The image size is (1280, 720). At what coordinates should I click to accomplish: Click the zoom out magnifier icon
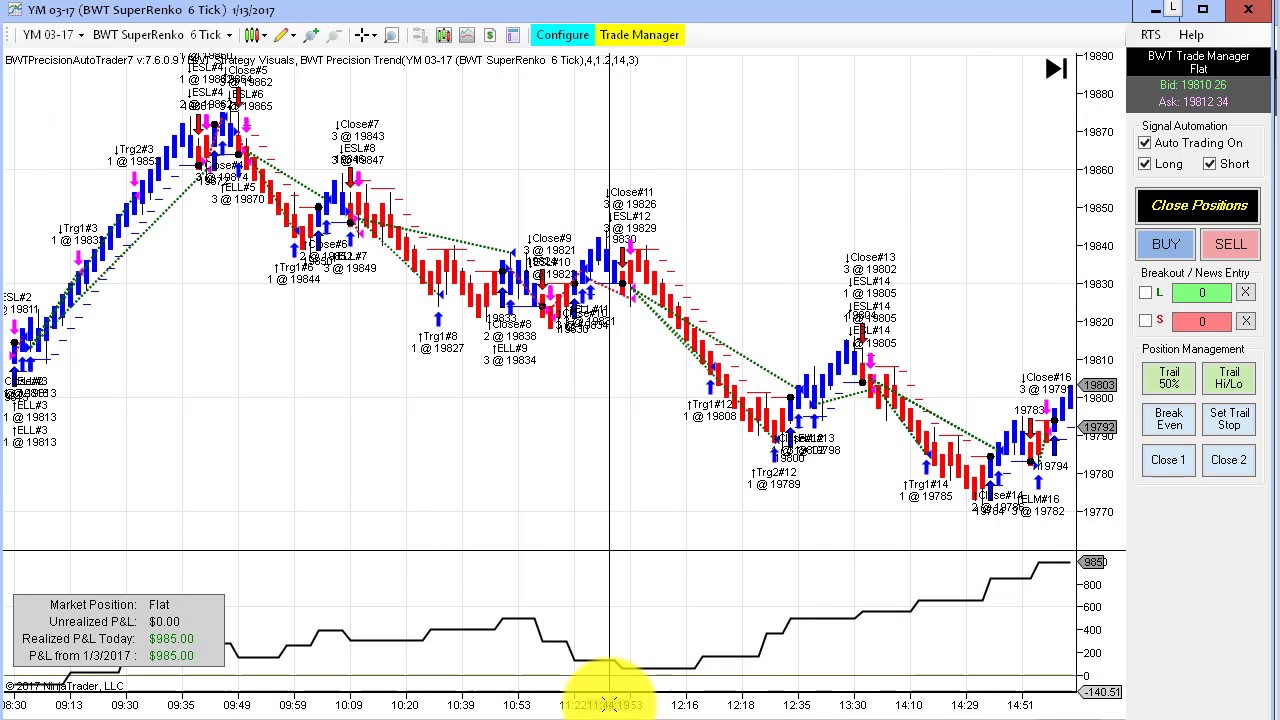point(334,35)
